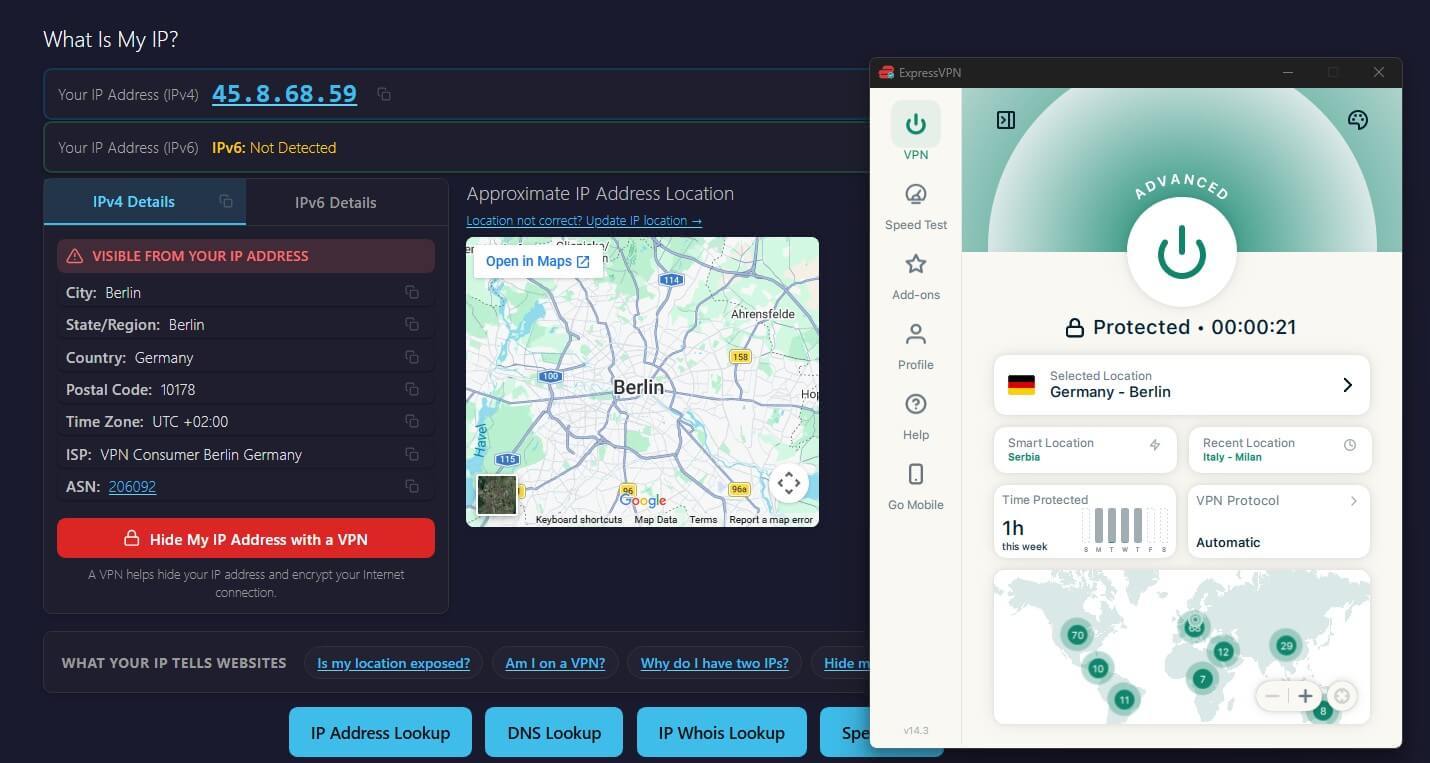Open Go Mobile in ExpressVPN sidebar
Screen dimensions: 1430x763
915,487
